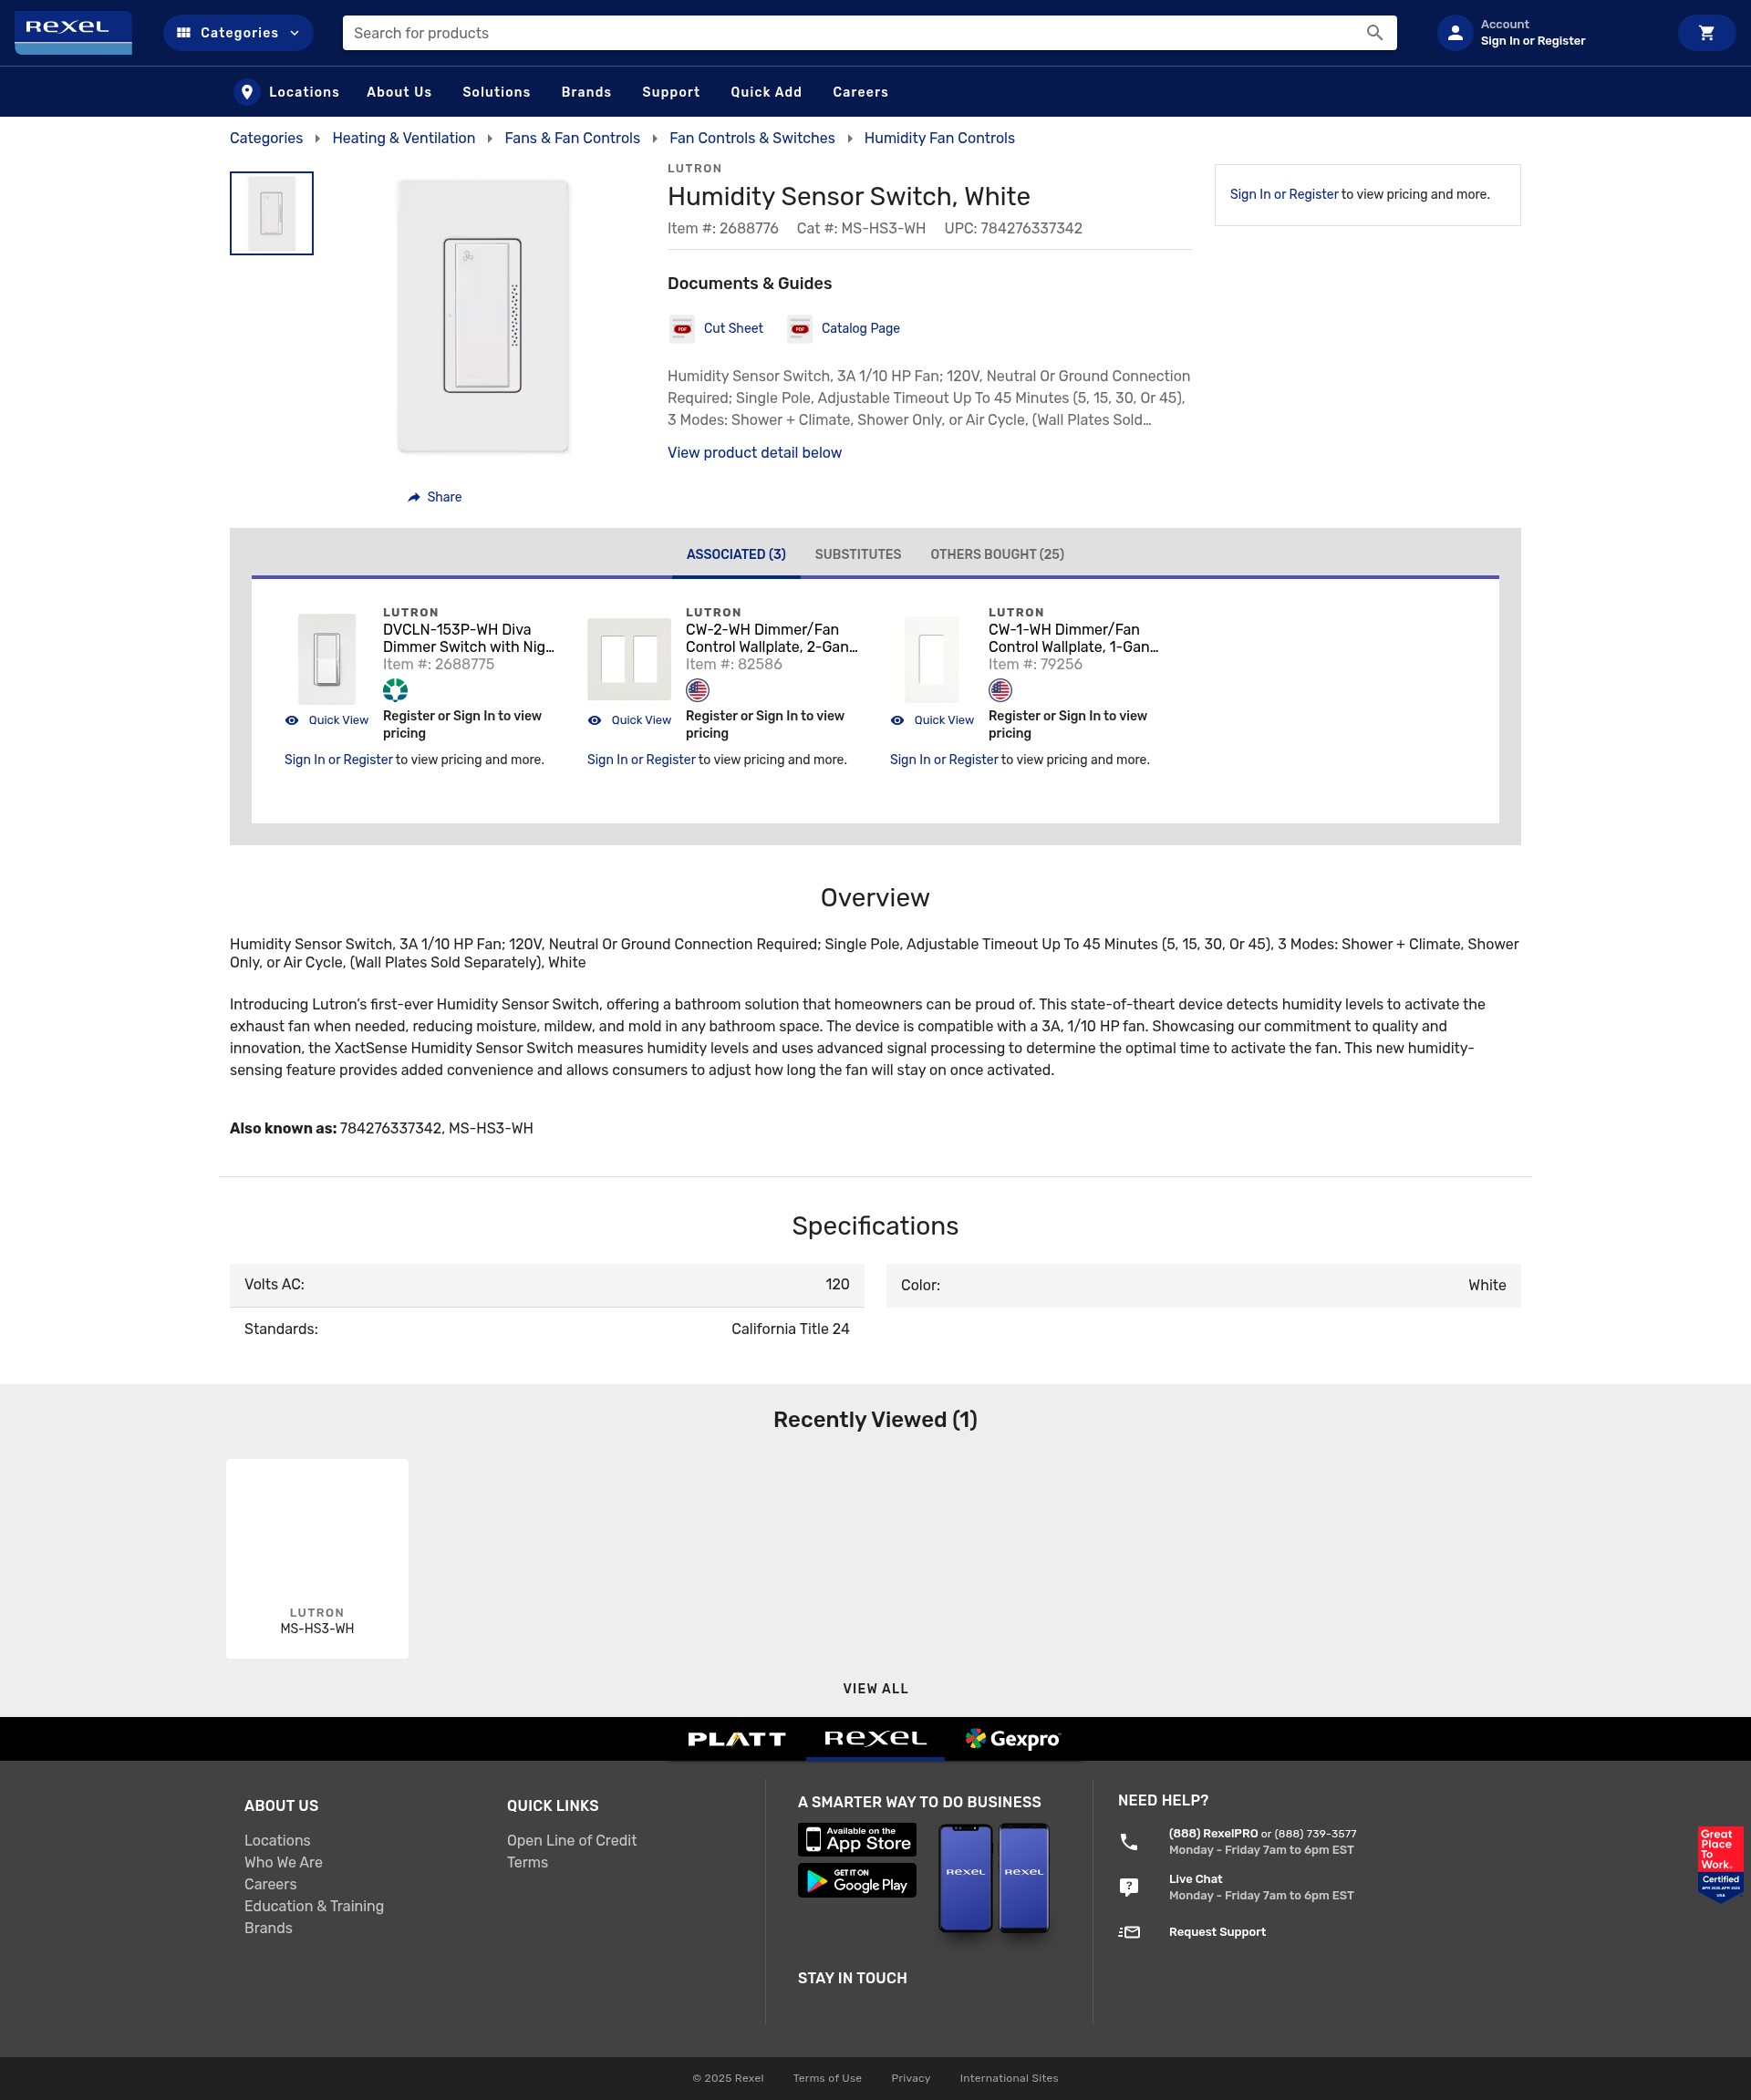Click the search magnifier icon
Image resolution: width=1751 pixels, height=2100 pixels.
point(1374,33)
